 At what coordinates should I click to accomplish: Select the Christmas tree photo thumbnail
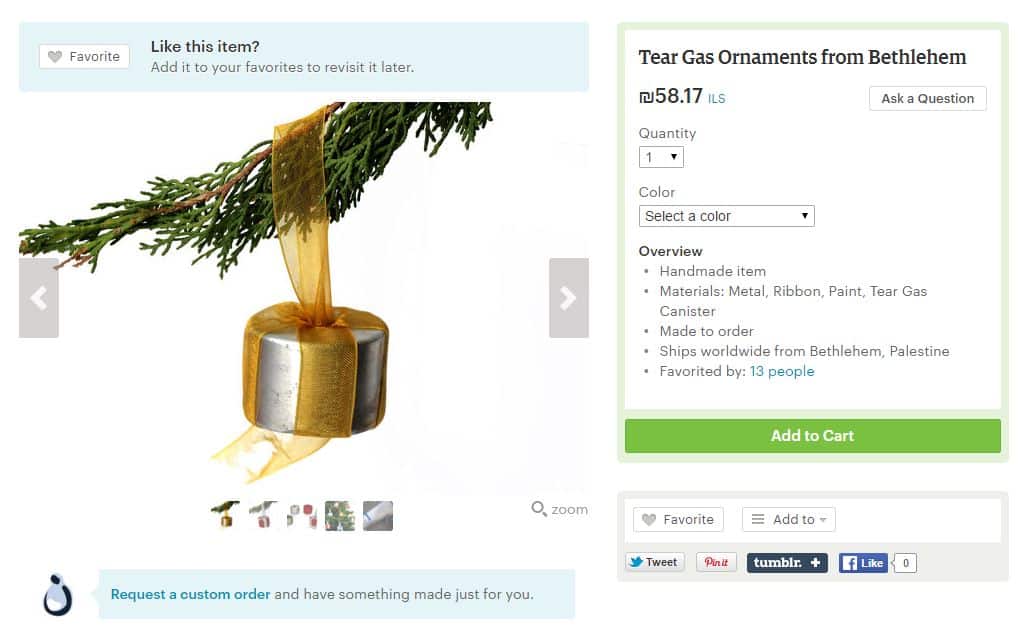340,516
